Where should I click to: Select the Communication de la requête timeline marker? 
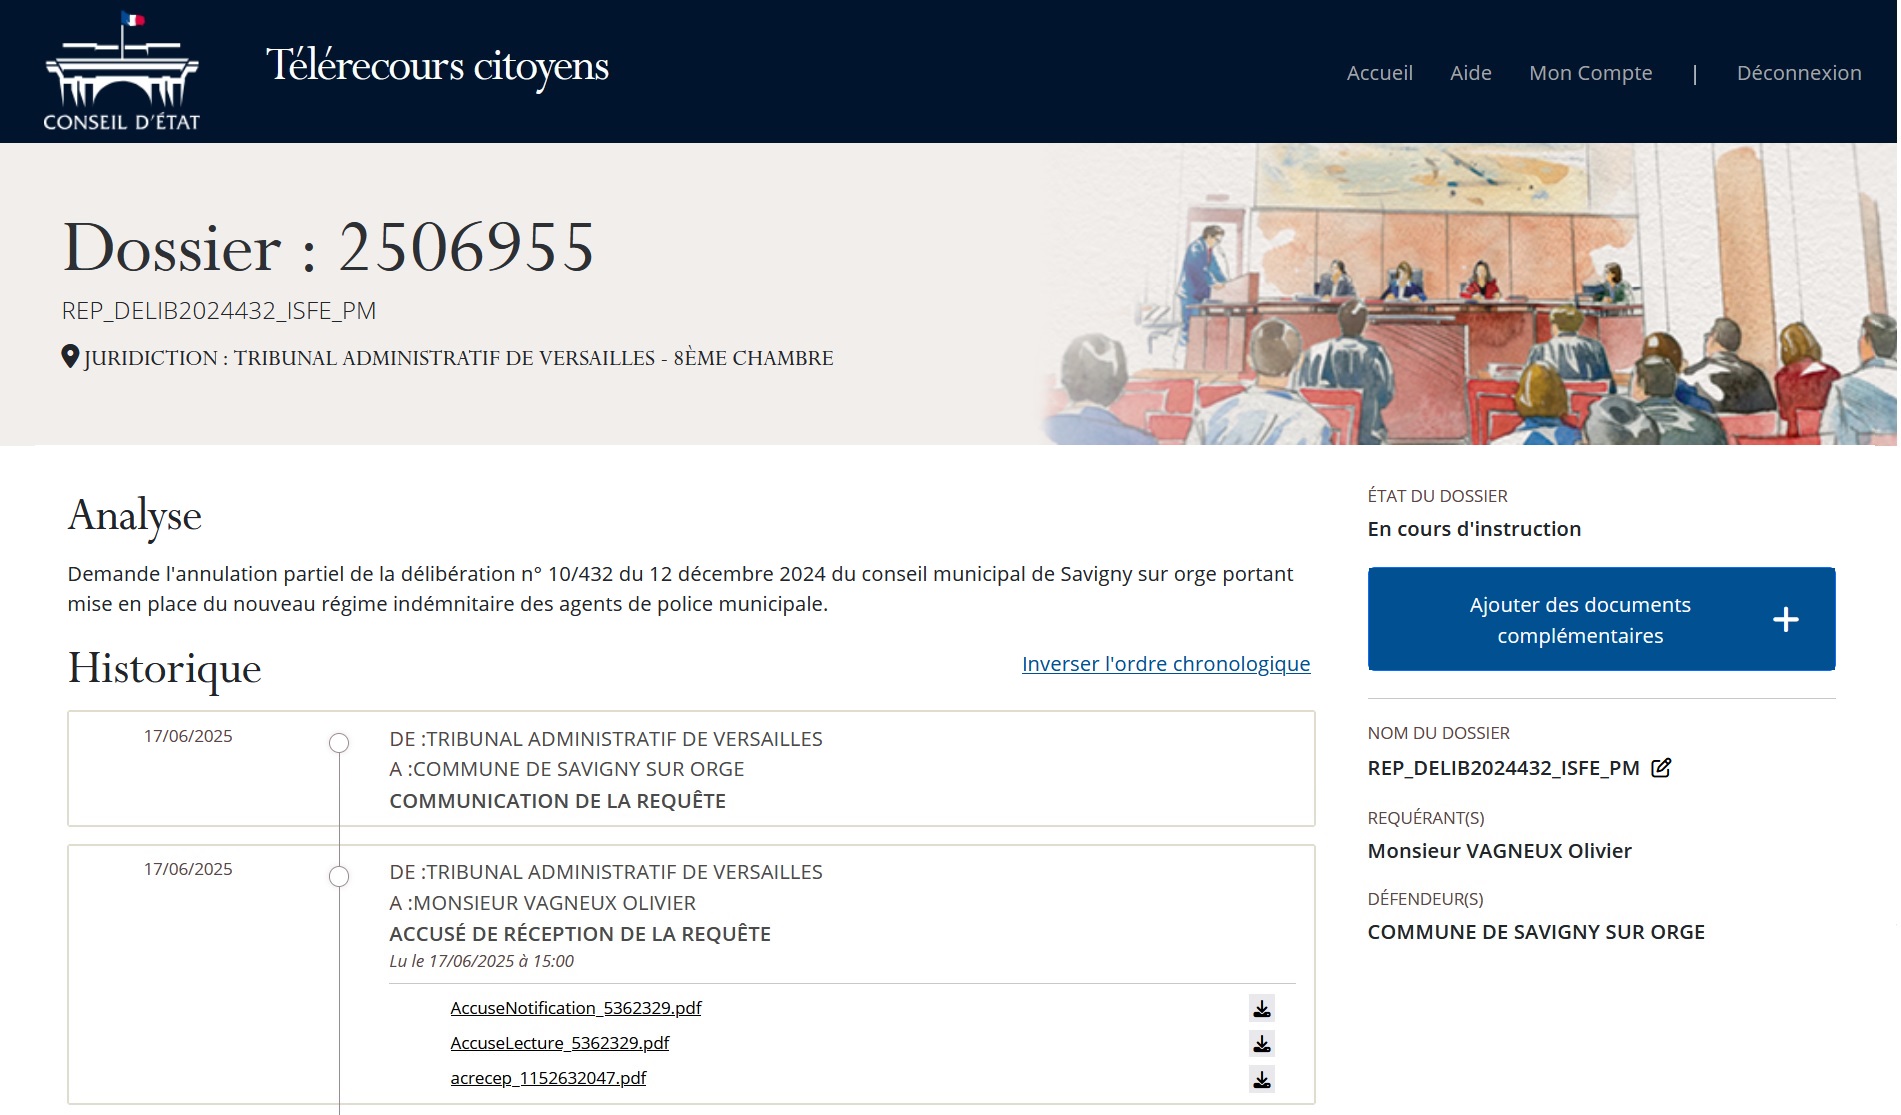click(x=339, y=743)
